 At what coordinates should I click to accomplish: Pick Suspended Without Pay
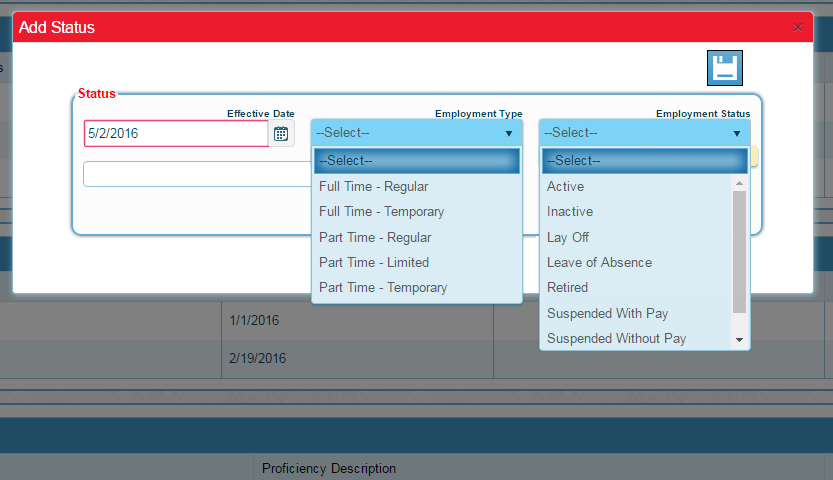point(616,339)
